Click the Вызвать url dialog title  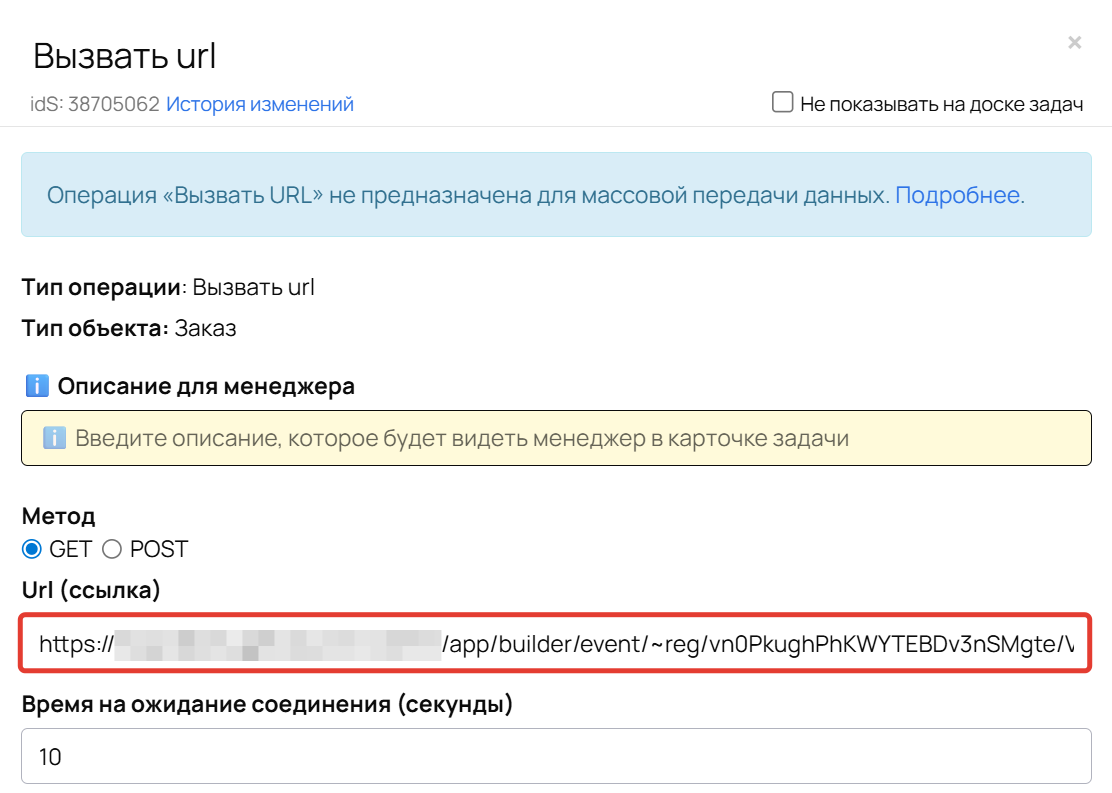point(125,56)
